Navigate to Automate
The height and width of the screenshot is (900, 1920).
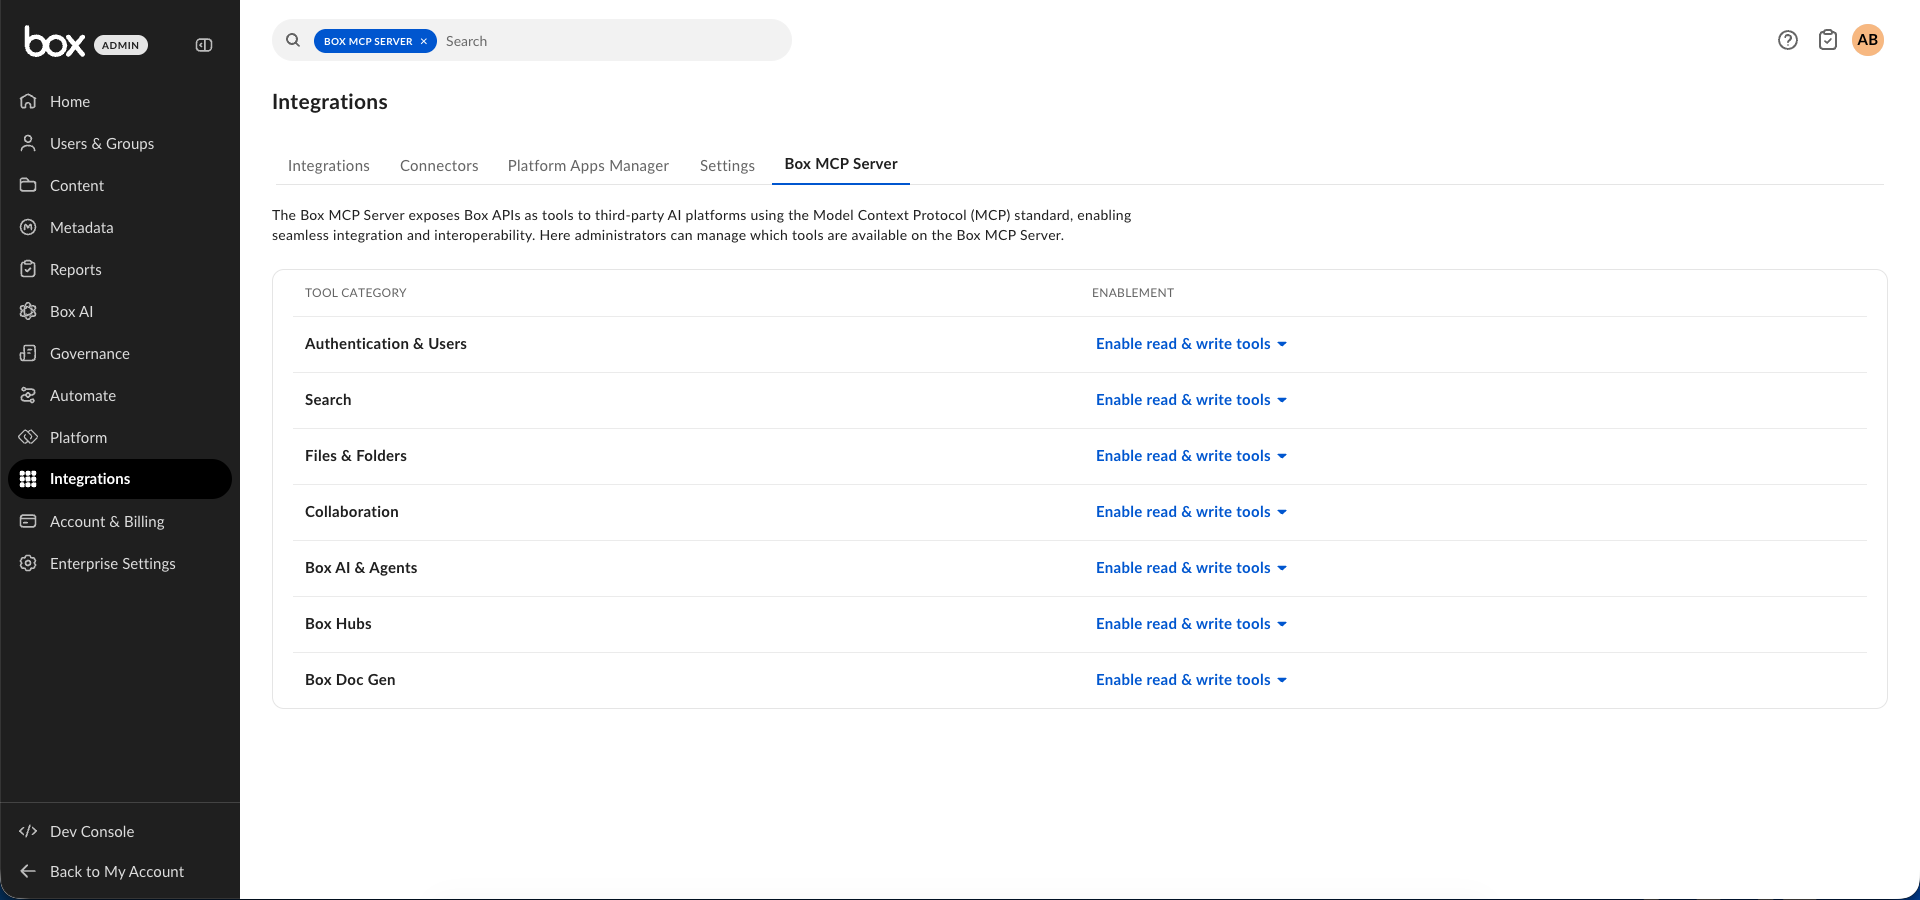coord(120,395)
